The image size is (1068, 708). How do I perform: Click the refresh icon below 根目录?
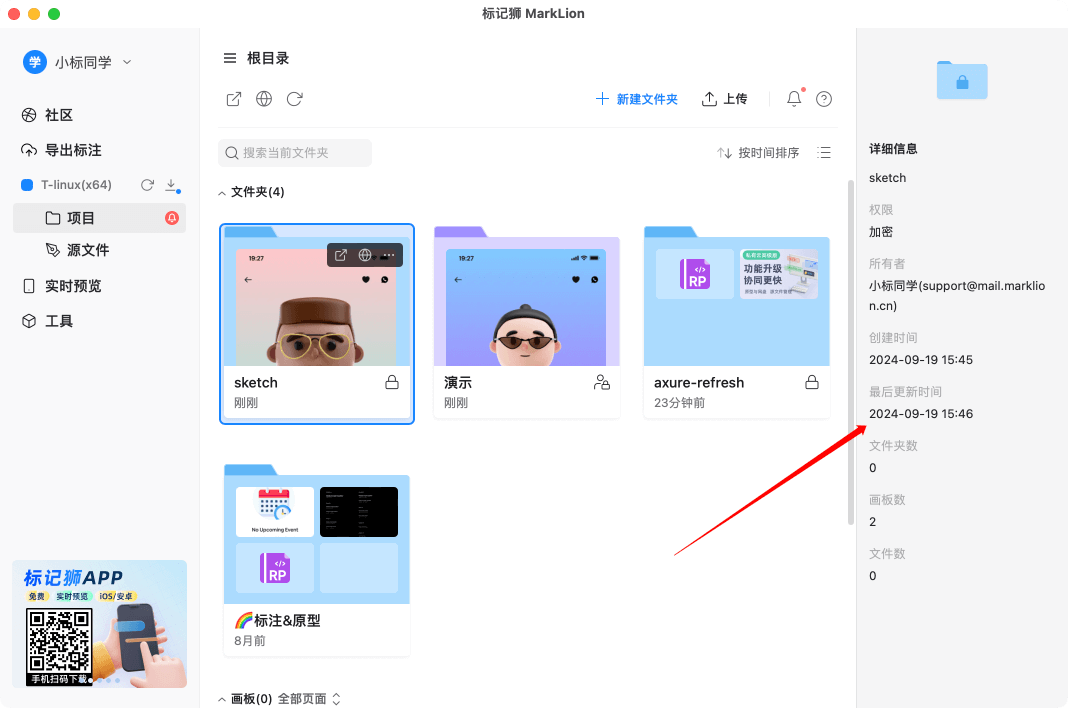click(x=295, y=99)
